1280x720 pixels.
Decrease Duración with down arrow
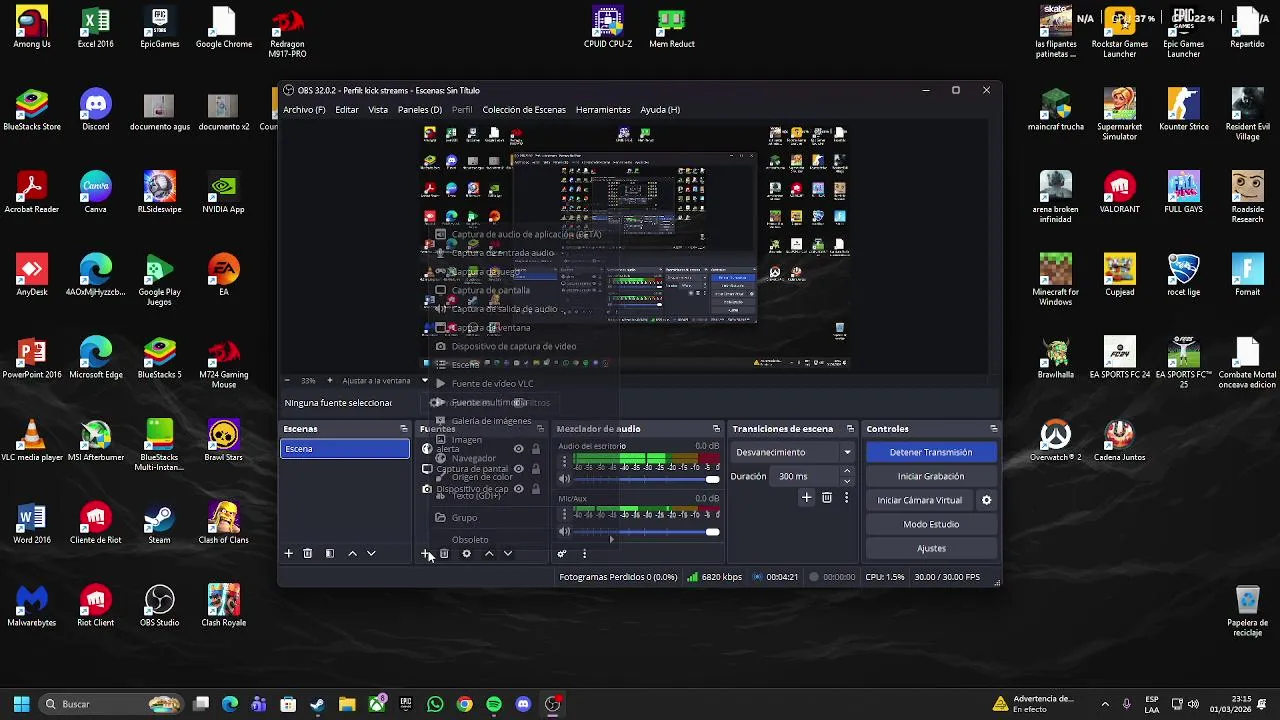847,481
